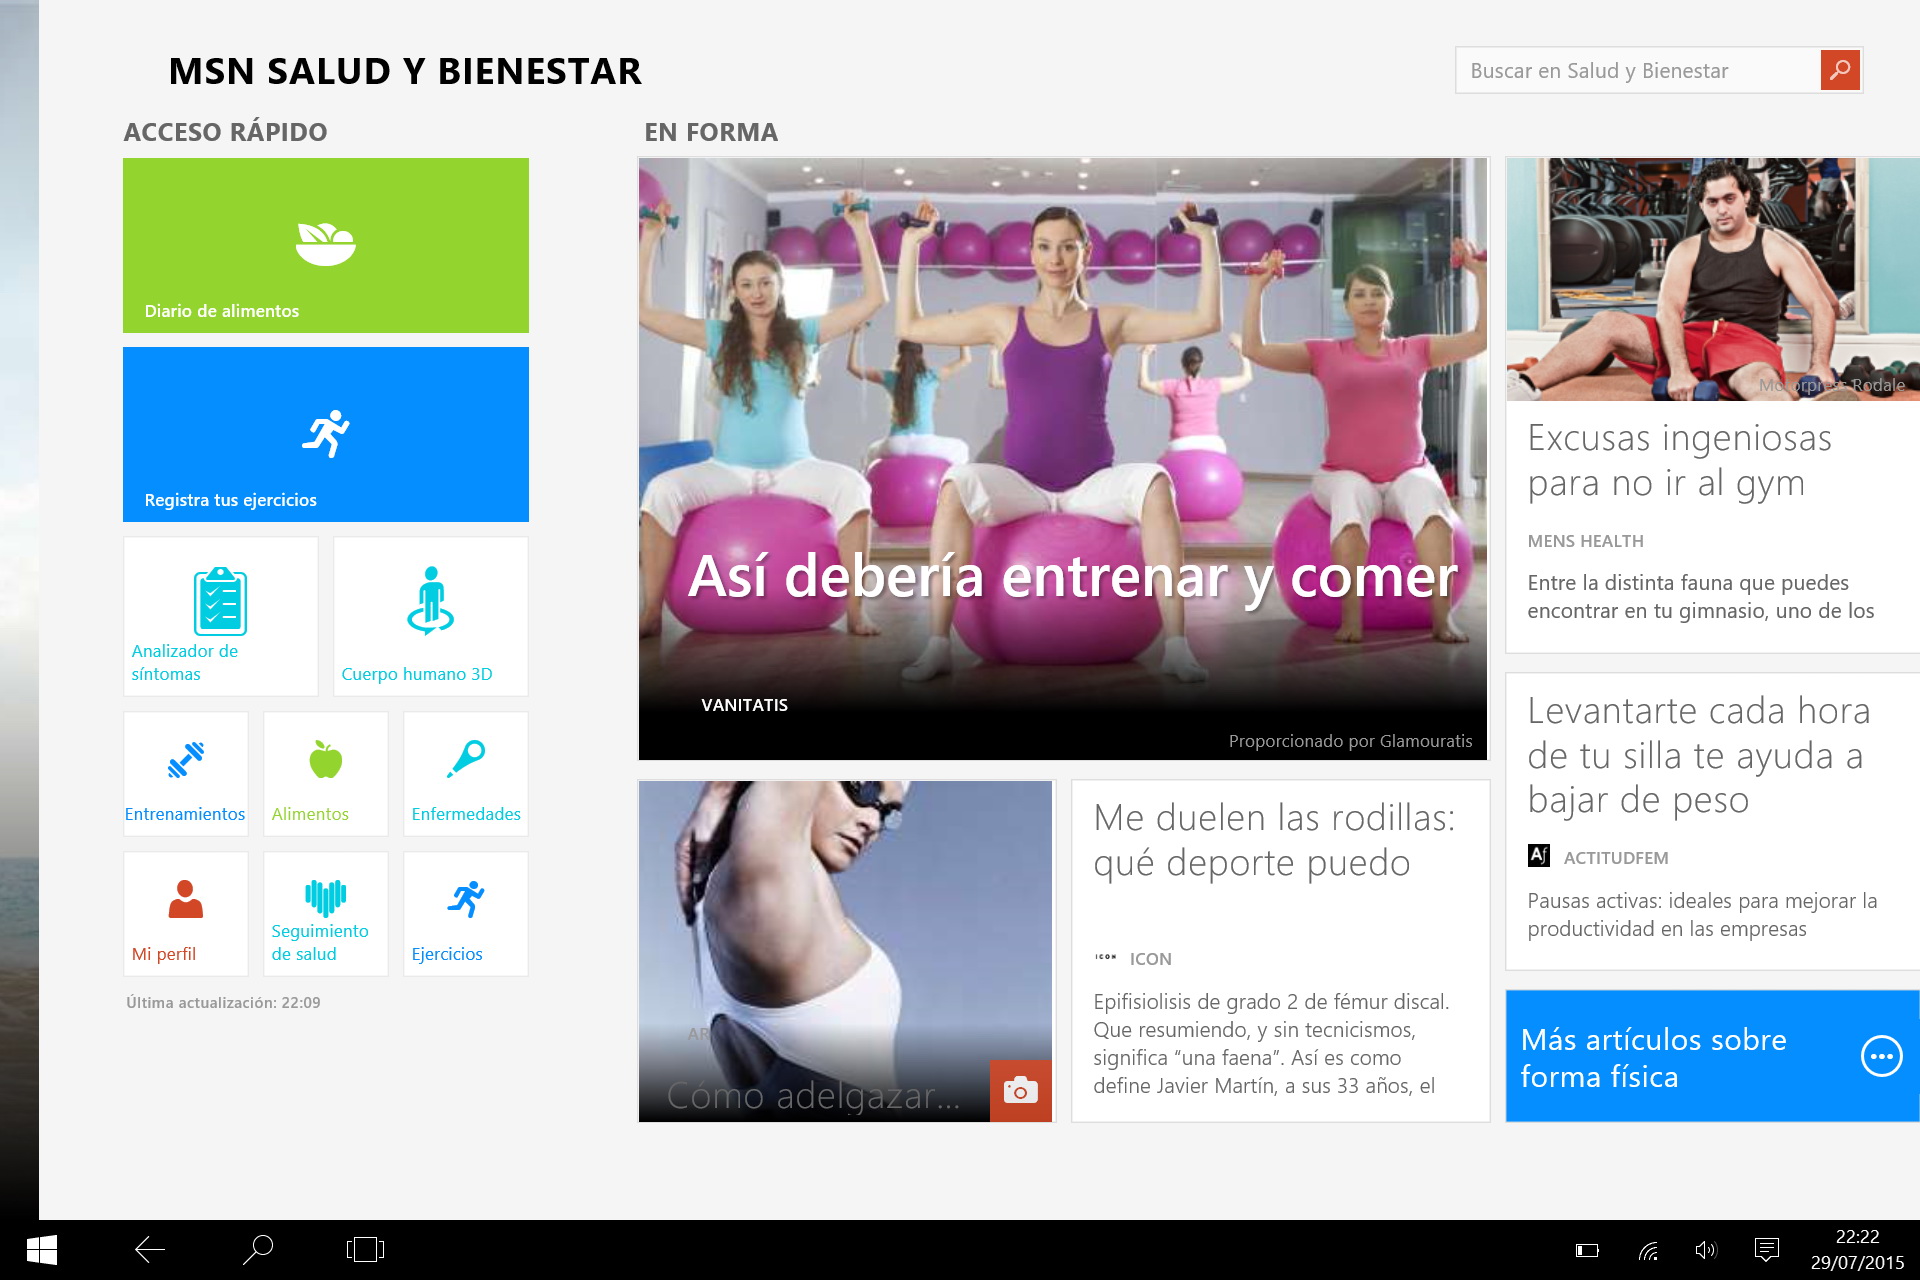Viewport: 1920px width, 1280px height.
Task: Open the Entrenamientos dumbbell tile
Action: (185, 774)
